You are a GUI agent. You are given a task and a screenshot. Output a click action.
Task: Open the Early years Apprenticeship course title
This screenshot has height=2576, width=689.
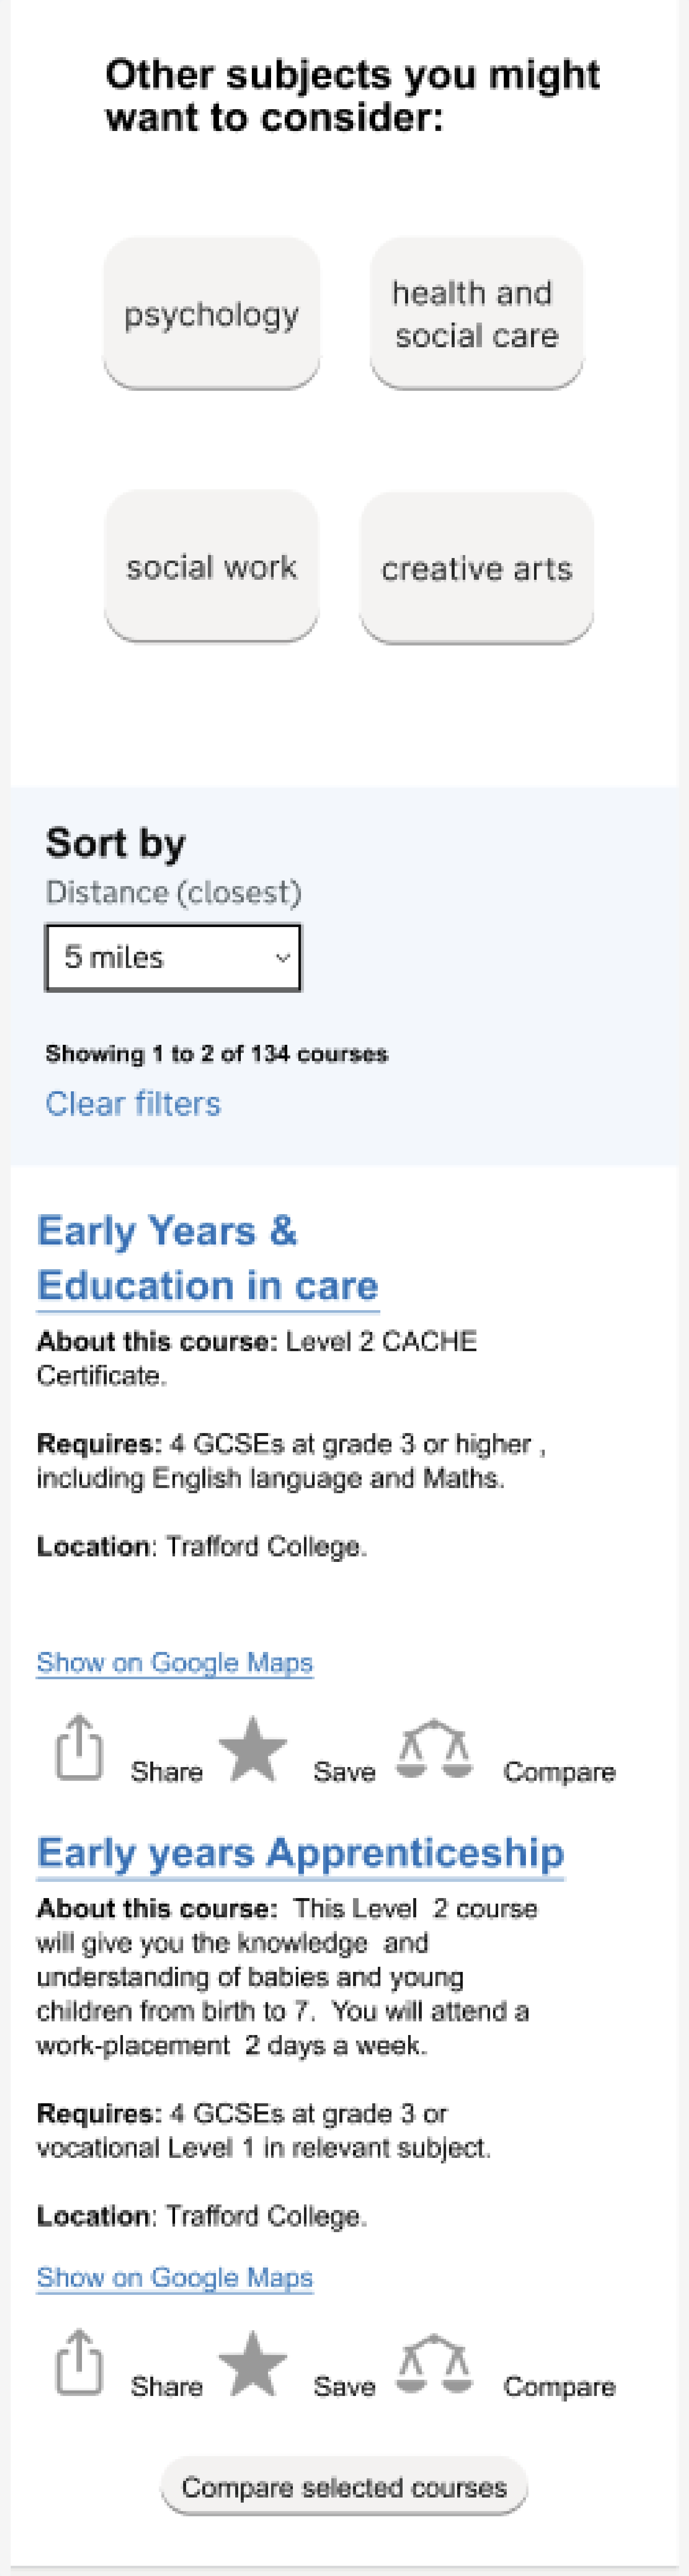(300, 1852)
